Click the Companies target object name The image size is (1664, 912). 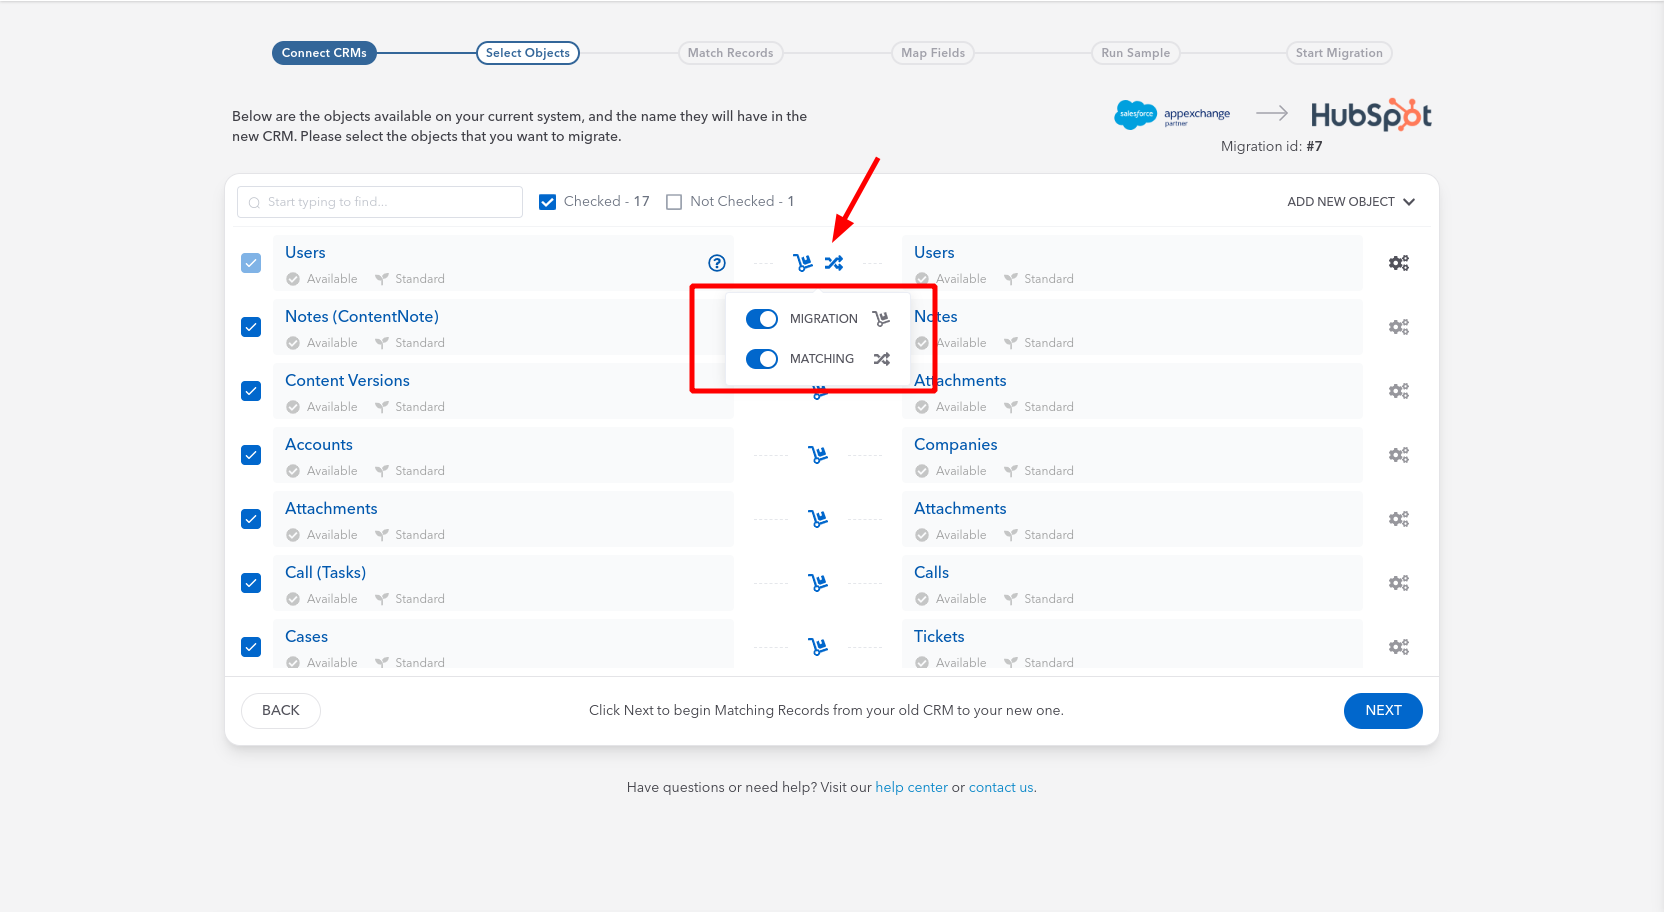point(956,445)
